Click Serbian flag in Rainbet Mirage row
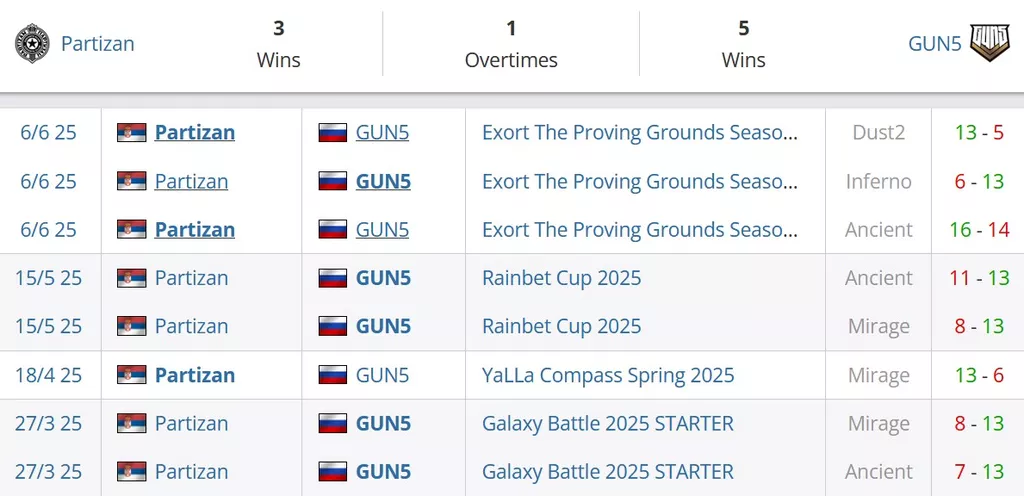The width and height of the screenshot is (1024, 496). 131,326
